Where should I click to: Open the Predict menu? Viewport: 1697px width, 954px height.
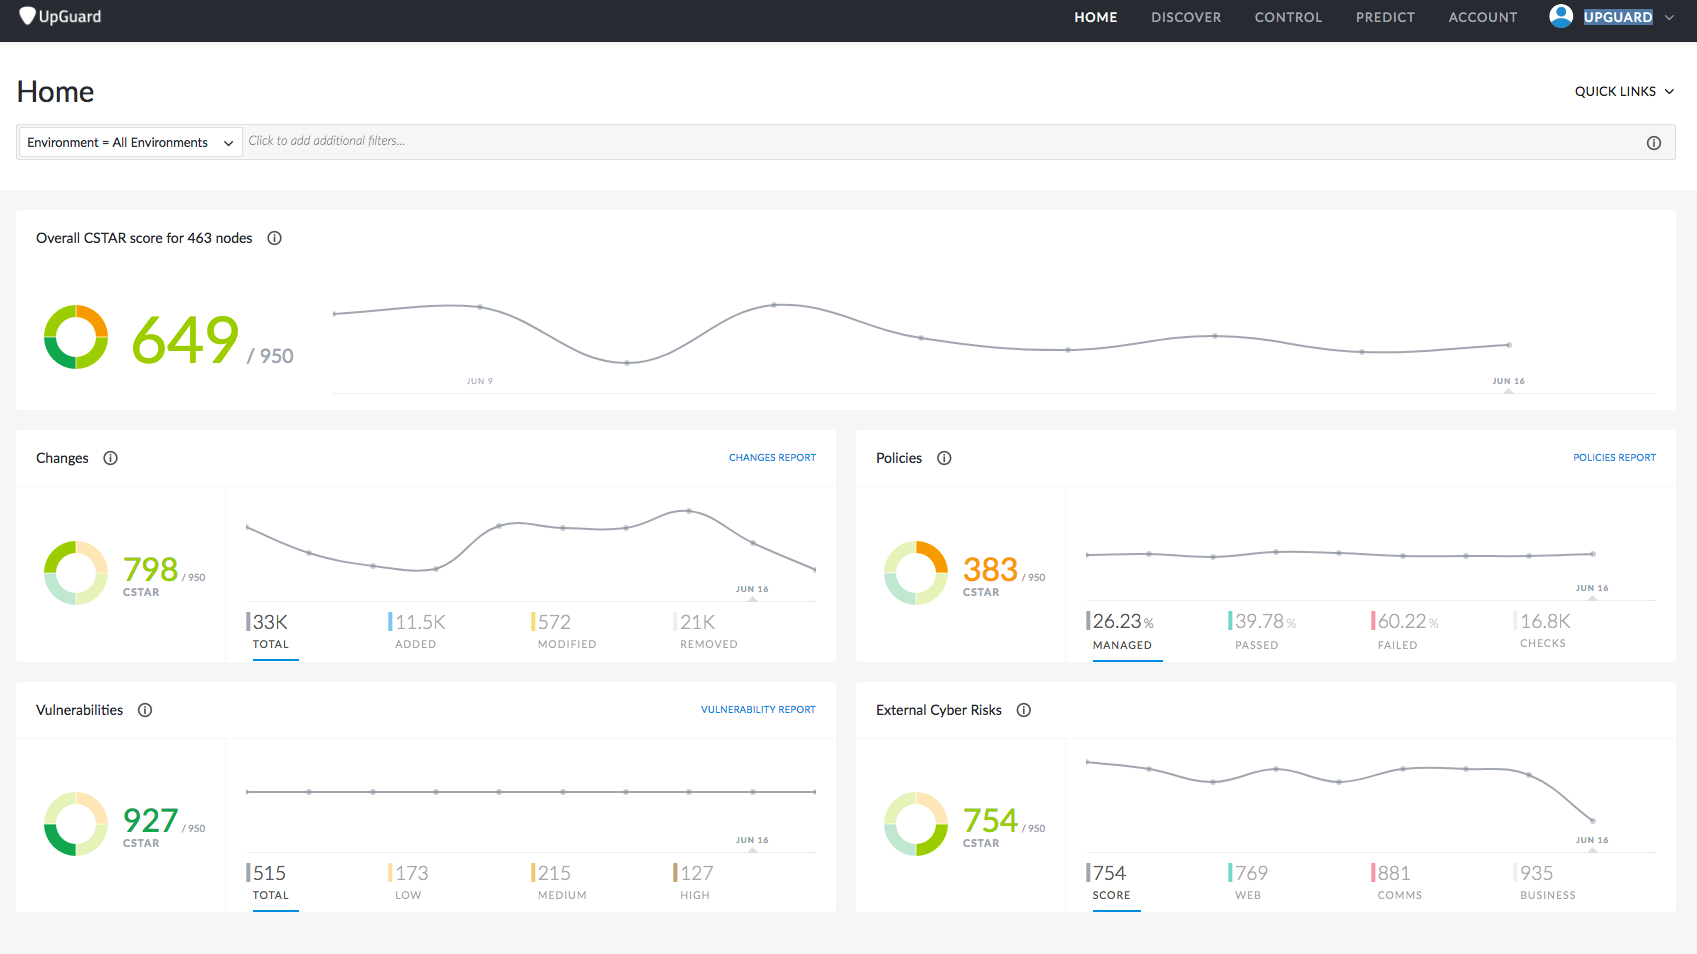point(1385,17)
